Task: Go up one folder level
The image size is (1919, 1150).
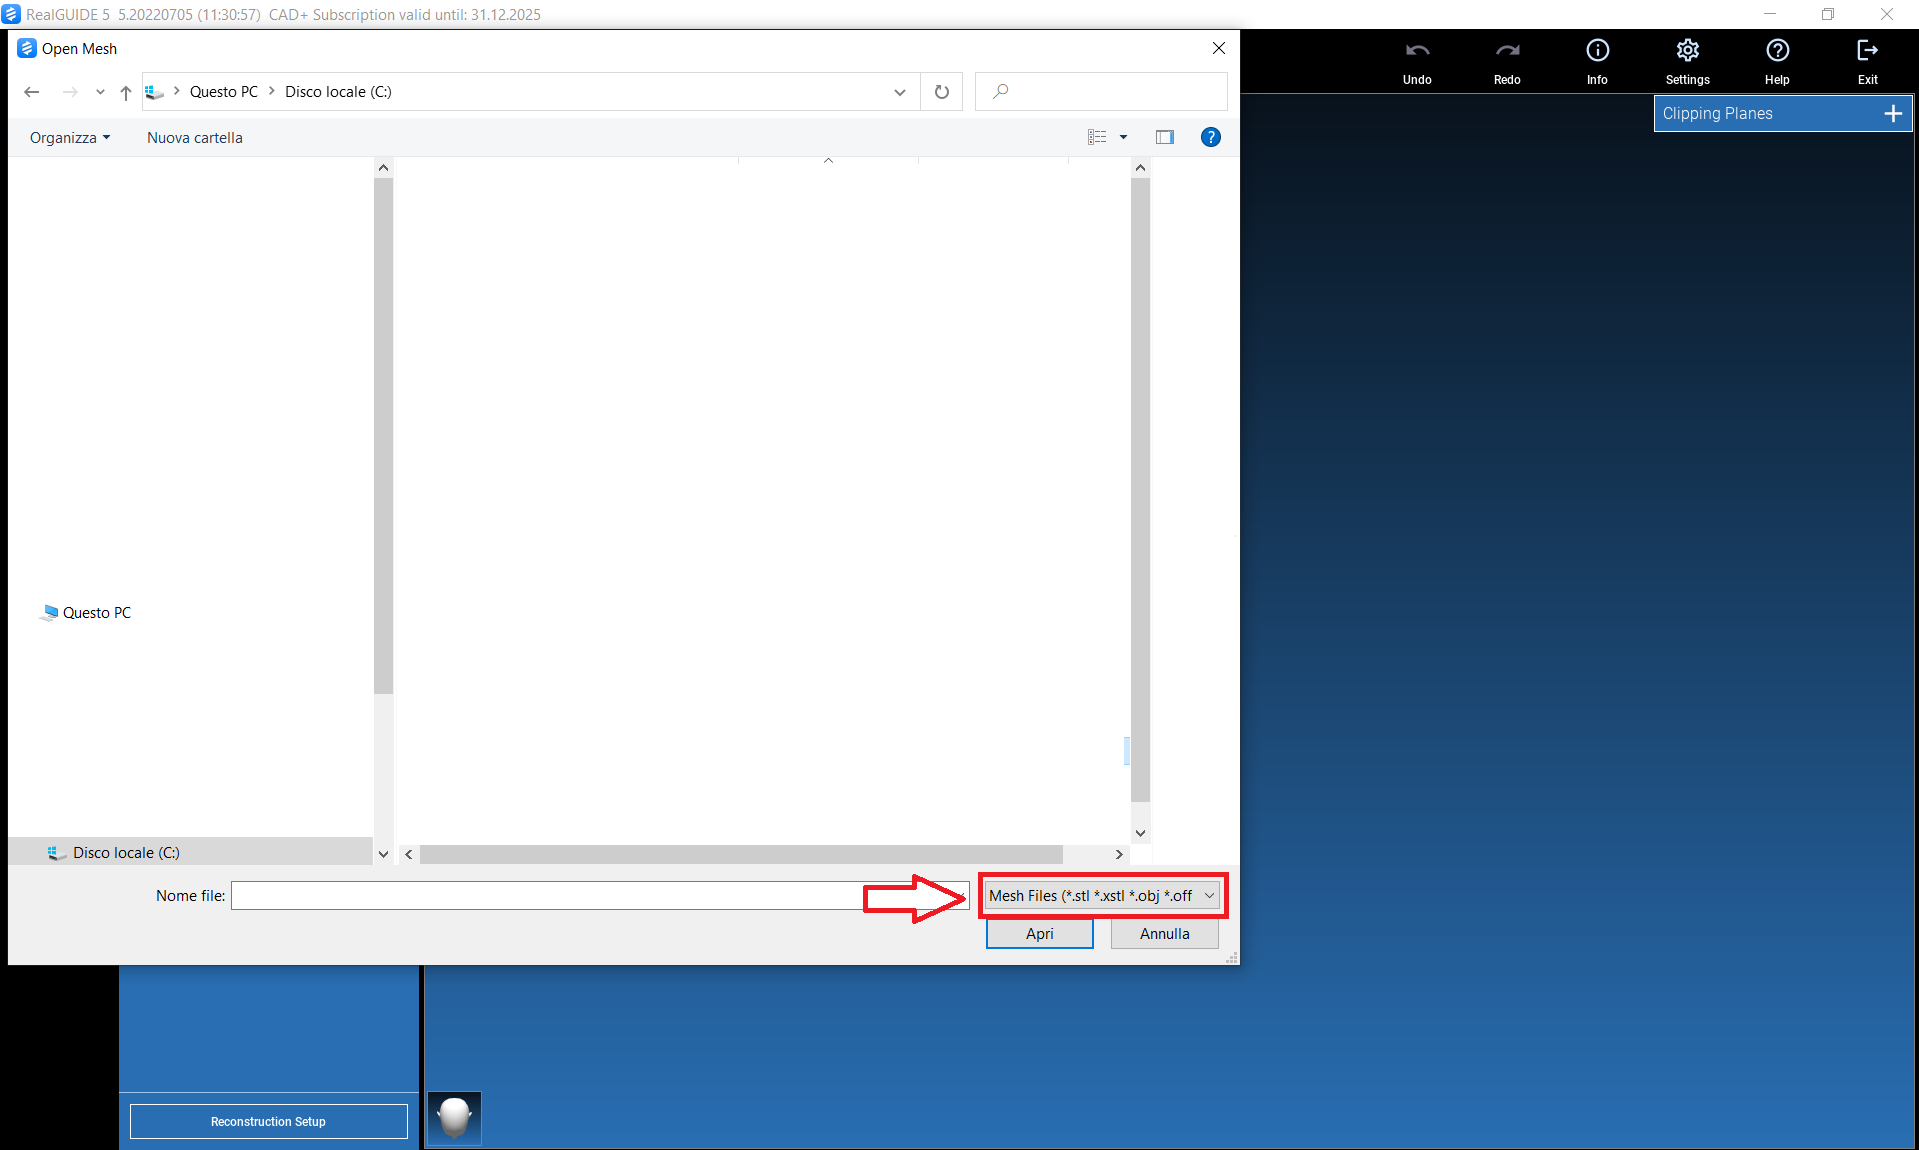Action: (126, 92)
